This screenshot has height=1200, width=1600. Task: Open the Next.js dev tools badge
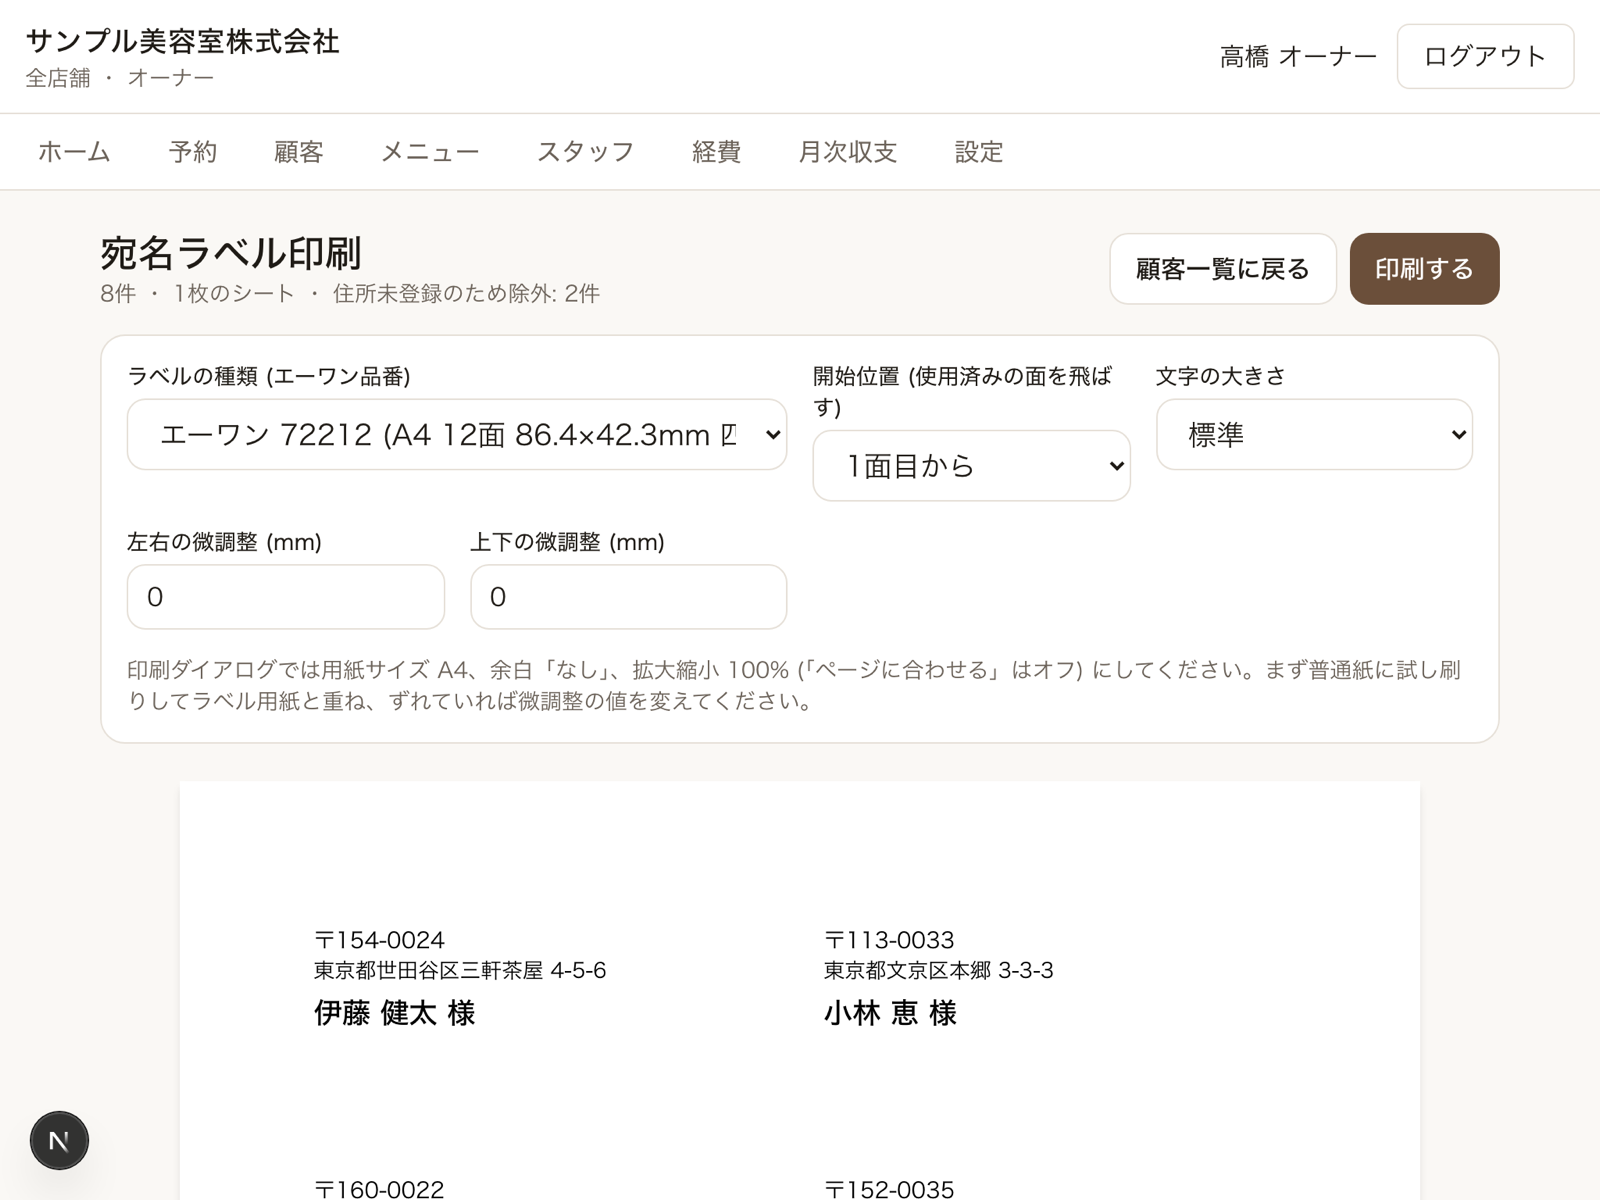pyautogui.click(x=59, y=1140)
